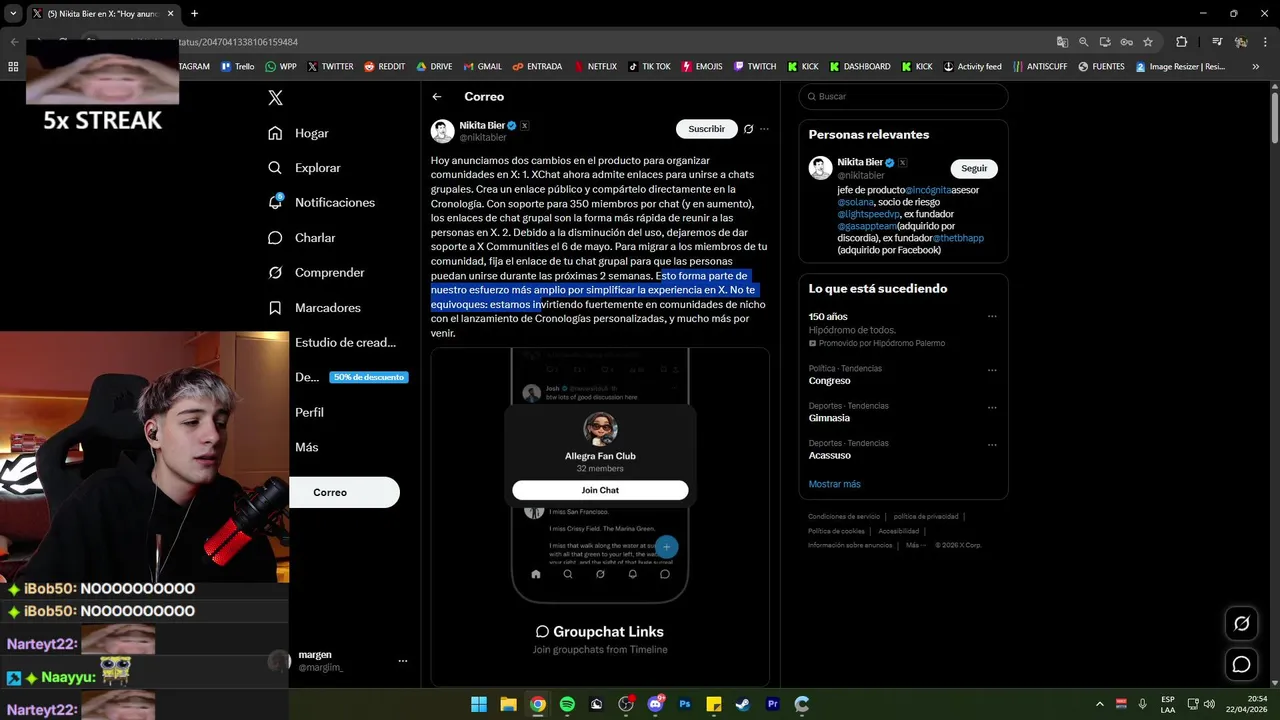Open Spotify from the taskbar

pos(567,704)
